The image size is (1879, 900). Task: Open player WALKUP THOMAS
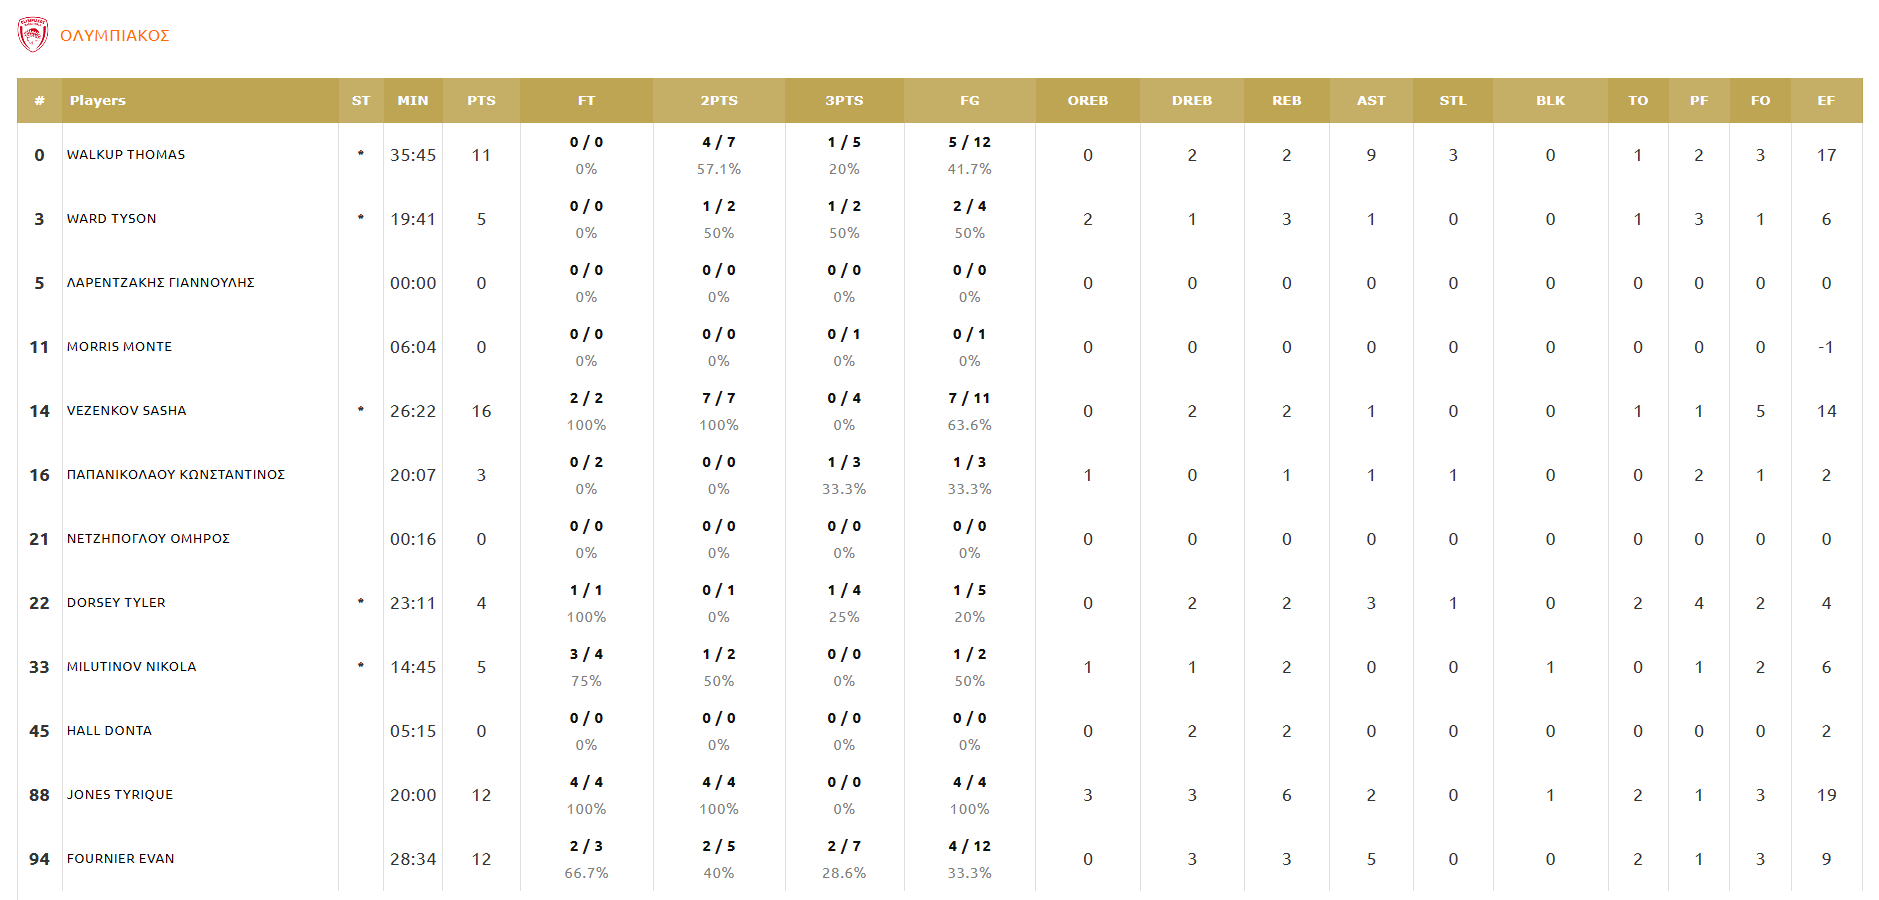(126, 155)
